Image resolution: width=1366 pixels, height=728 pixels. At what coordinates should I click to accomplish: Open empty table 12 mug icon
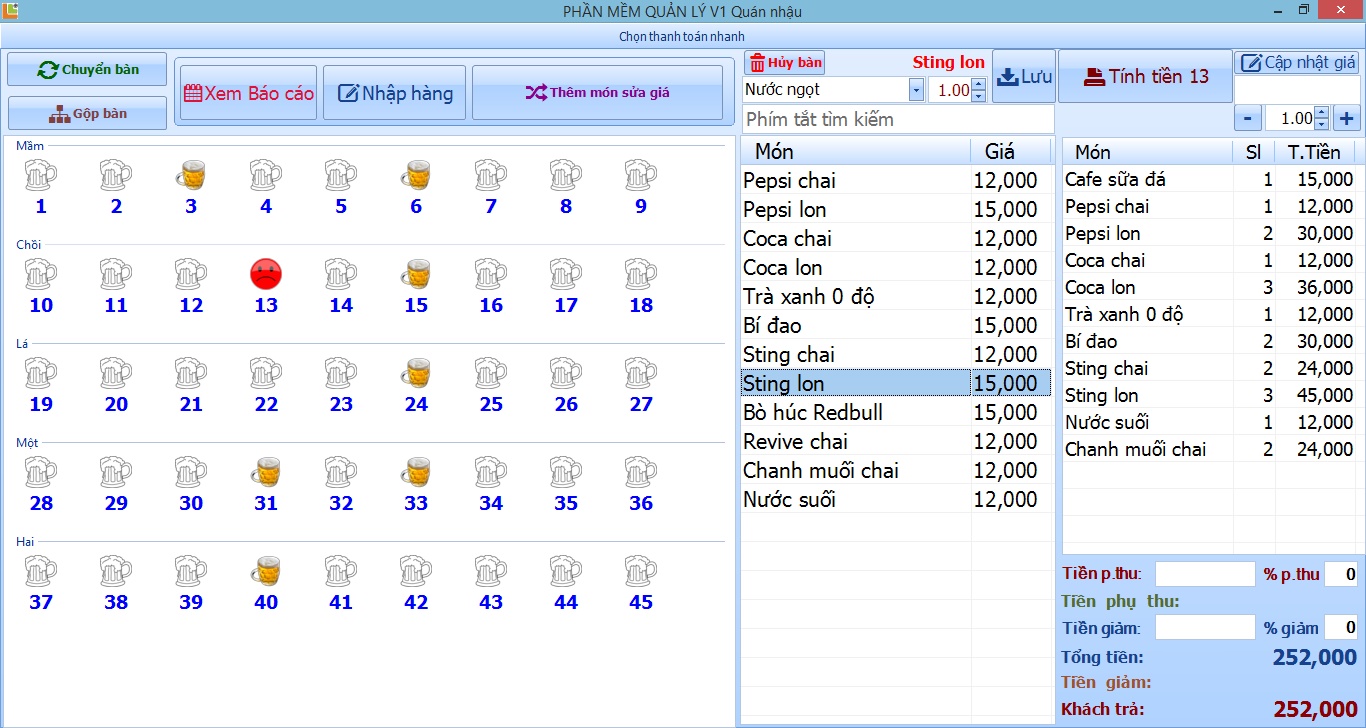tap(191, 274)
